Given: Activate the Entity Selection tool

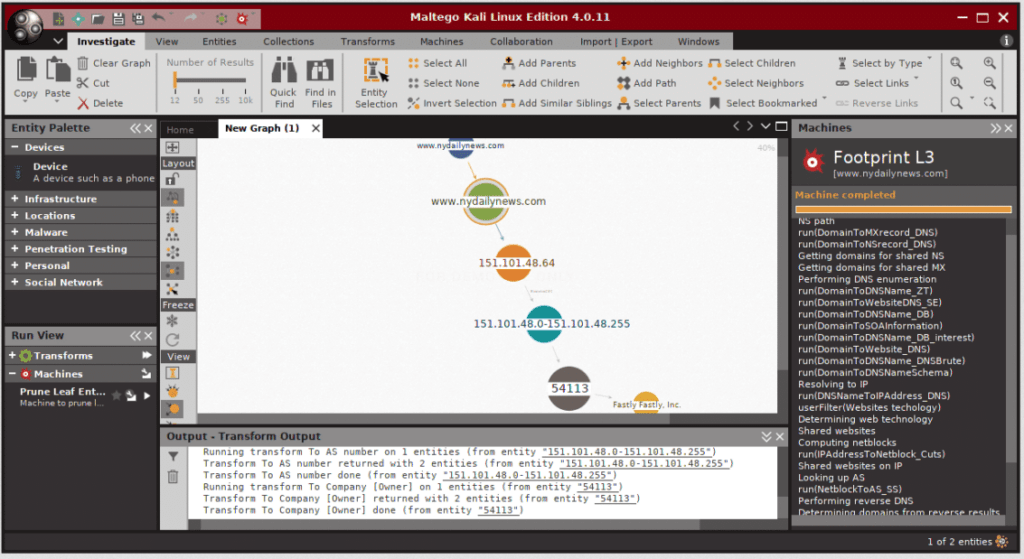Looking at the screenshot, I should pos(376,82).
